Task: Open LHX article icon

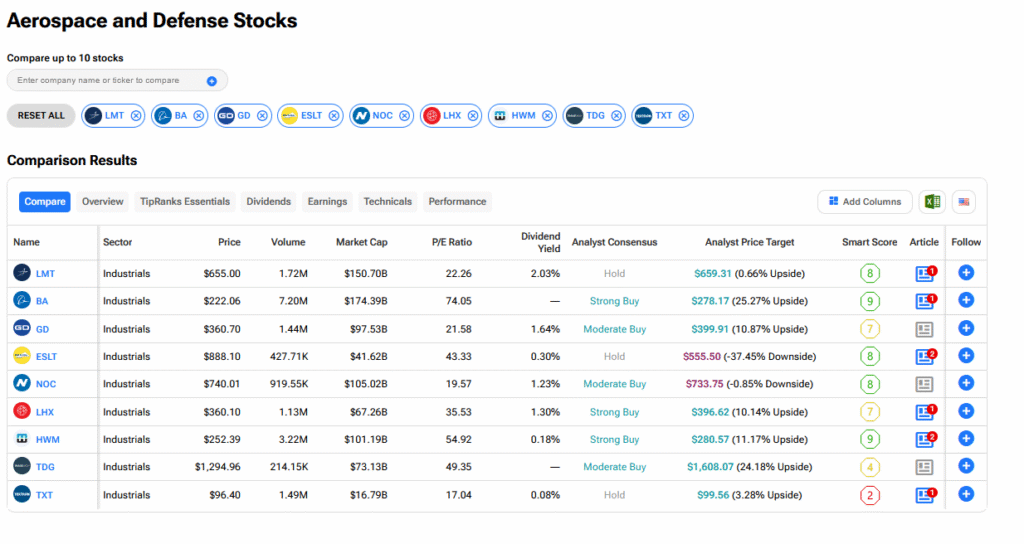Action: point(925,412)
